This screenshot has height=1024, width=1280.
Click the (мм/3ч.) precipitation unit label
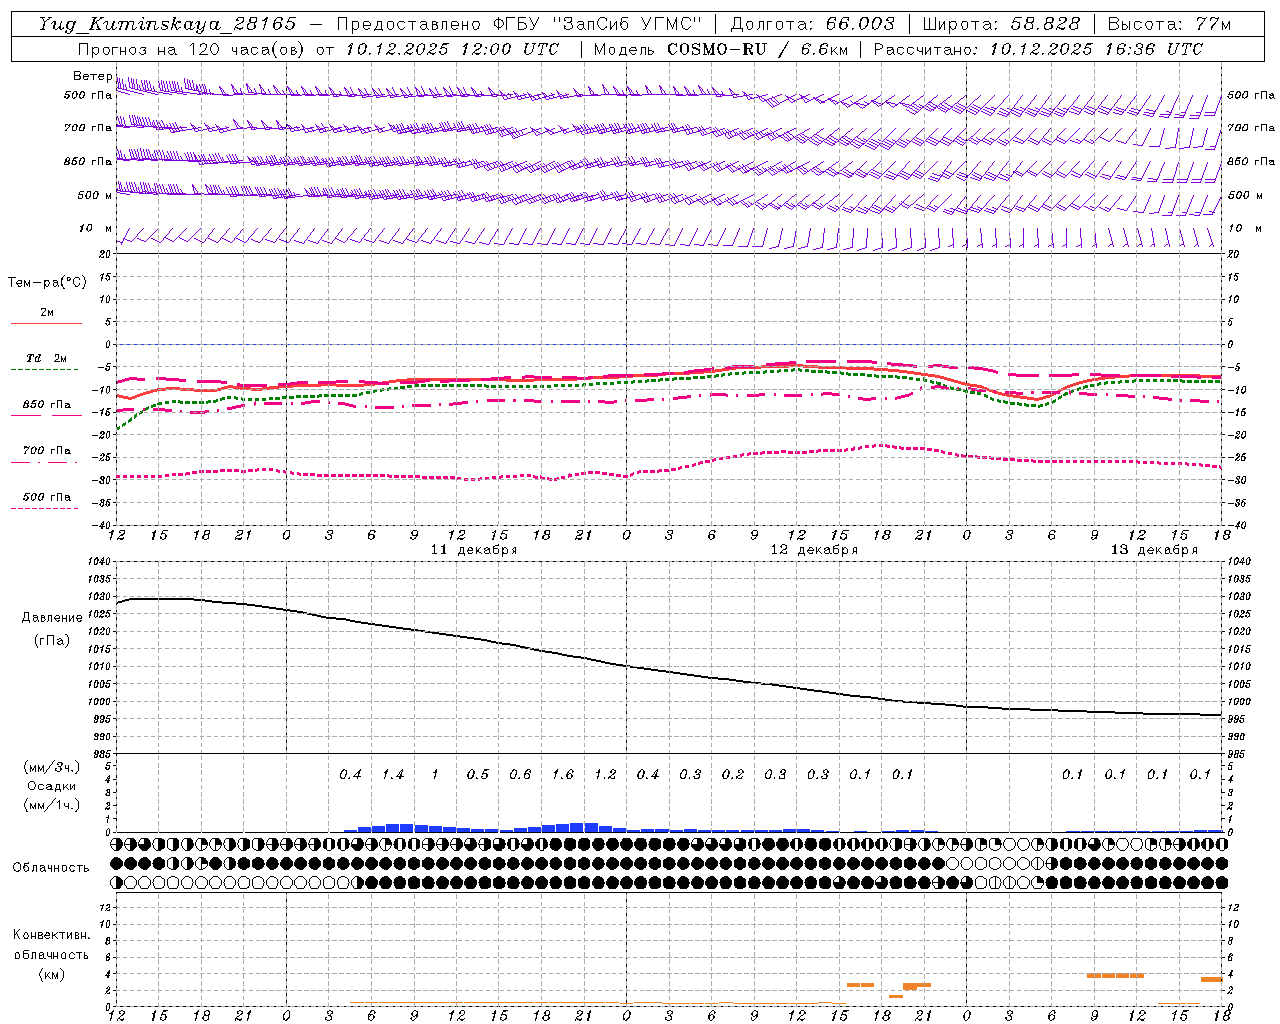[52, 767]
